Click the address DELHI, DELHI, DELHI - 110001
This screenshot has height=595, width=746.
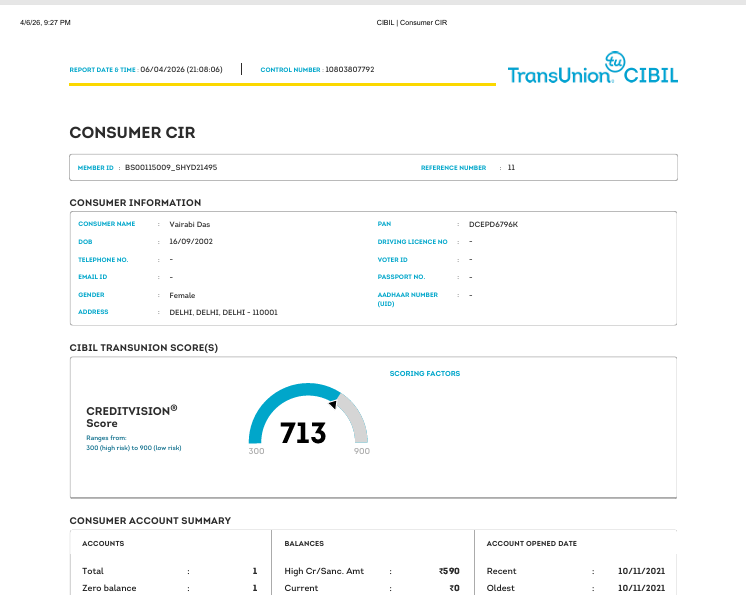[x=224, y=312]
